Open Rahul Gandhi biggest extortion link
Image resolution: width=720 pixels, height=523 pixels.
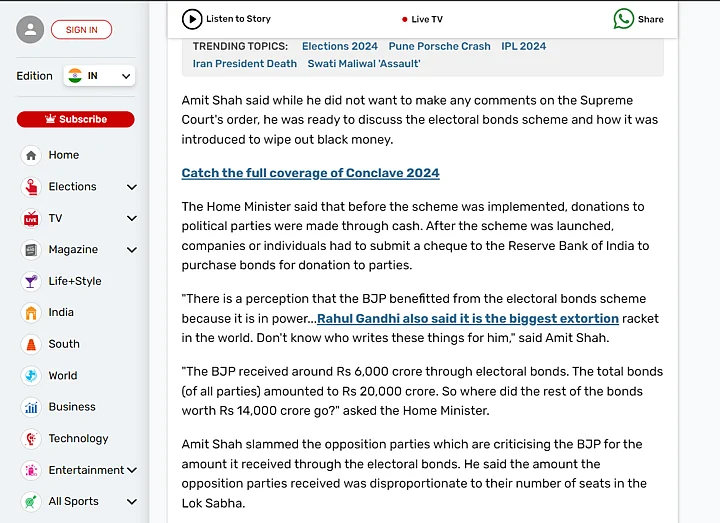click(467, 319)
